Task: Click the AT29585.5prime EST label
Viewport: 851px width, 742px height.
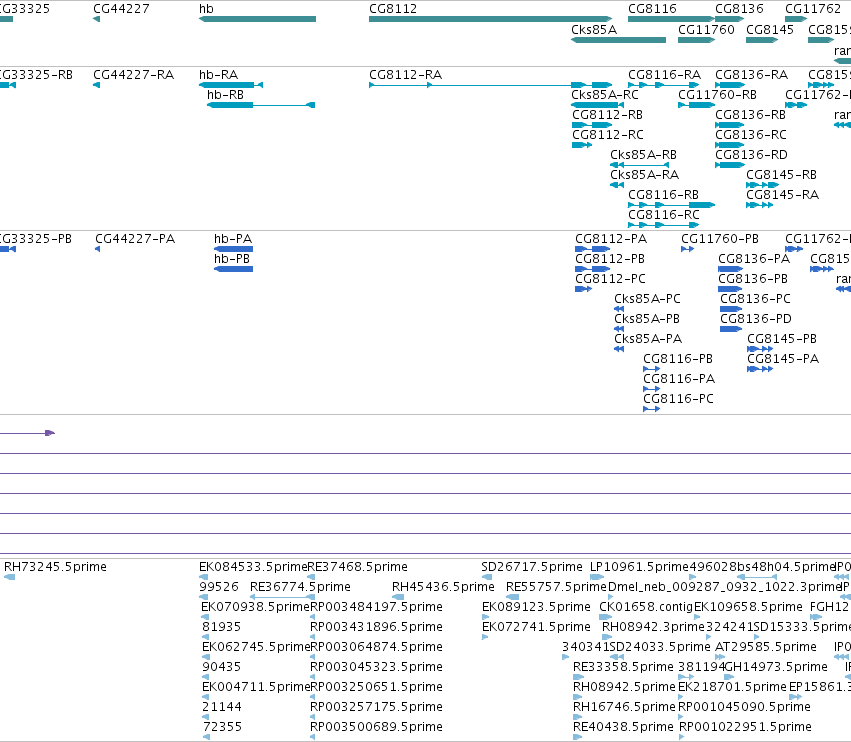Action: click(766, 647)
